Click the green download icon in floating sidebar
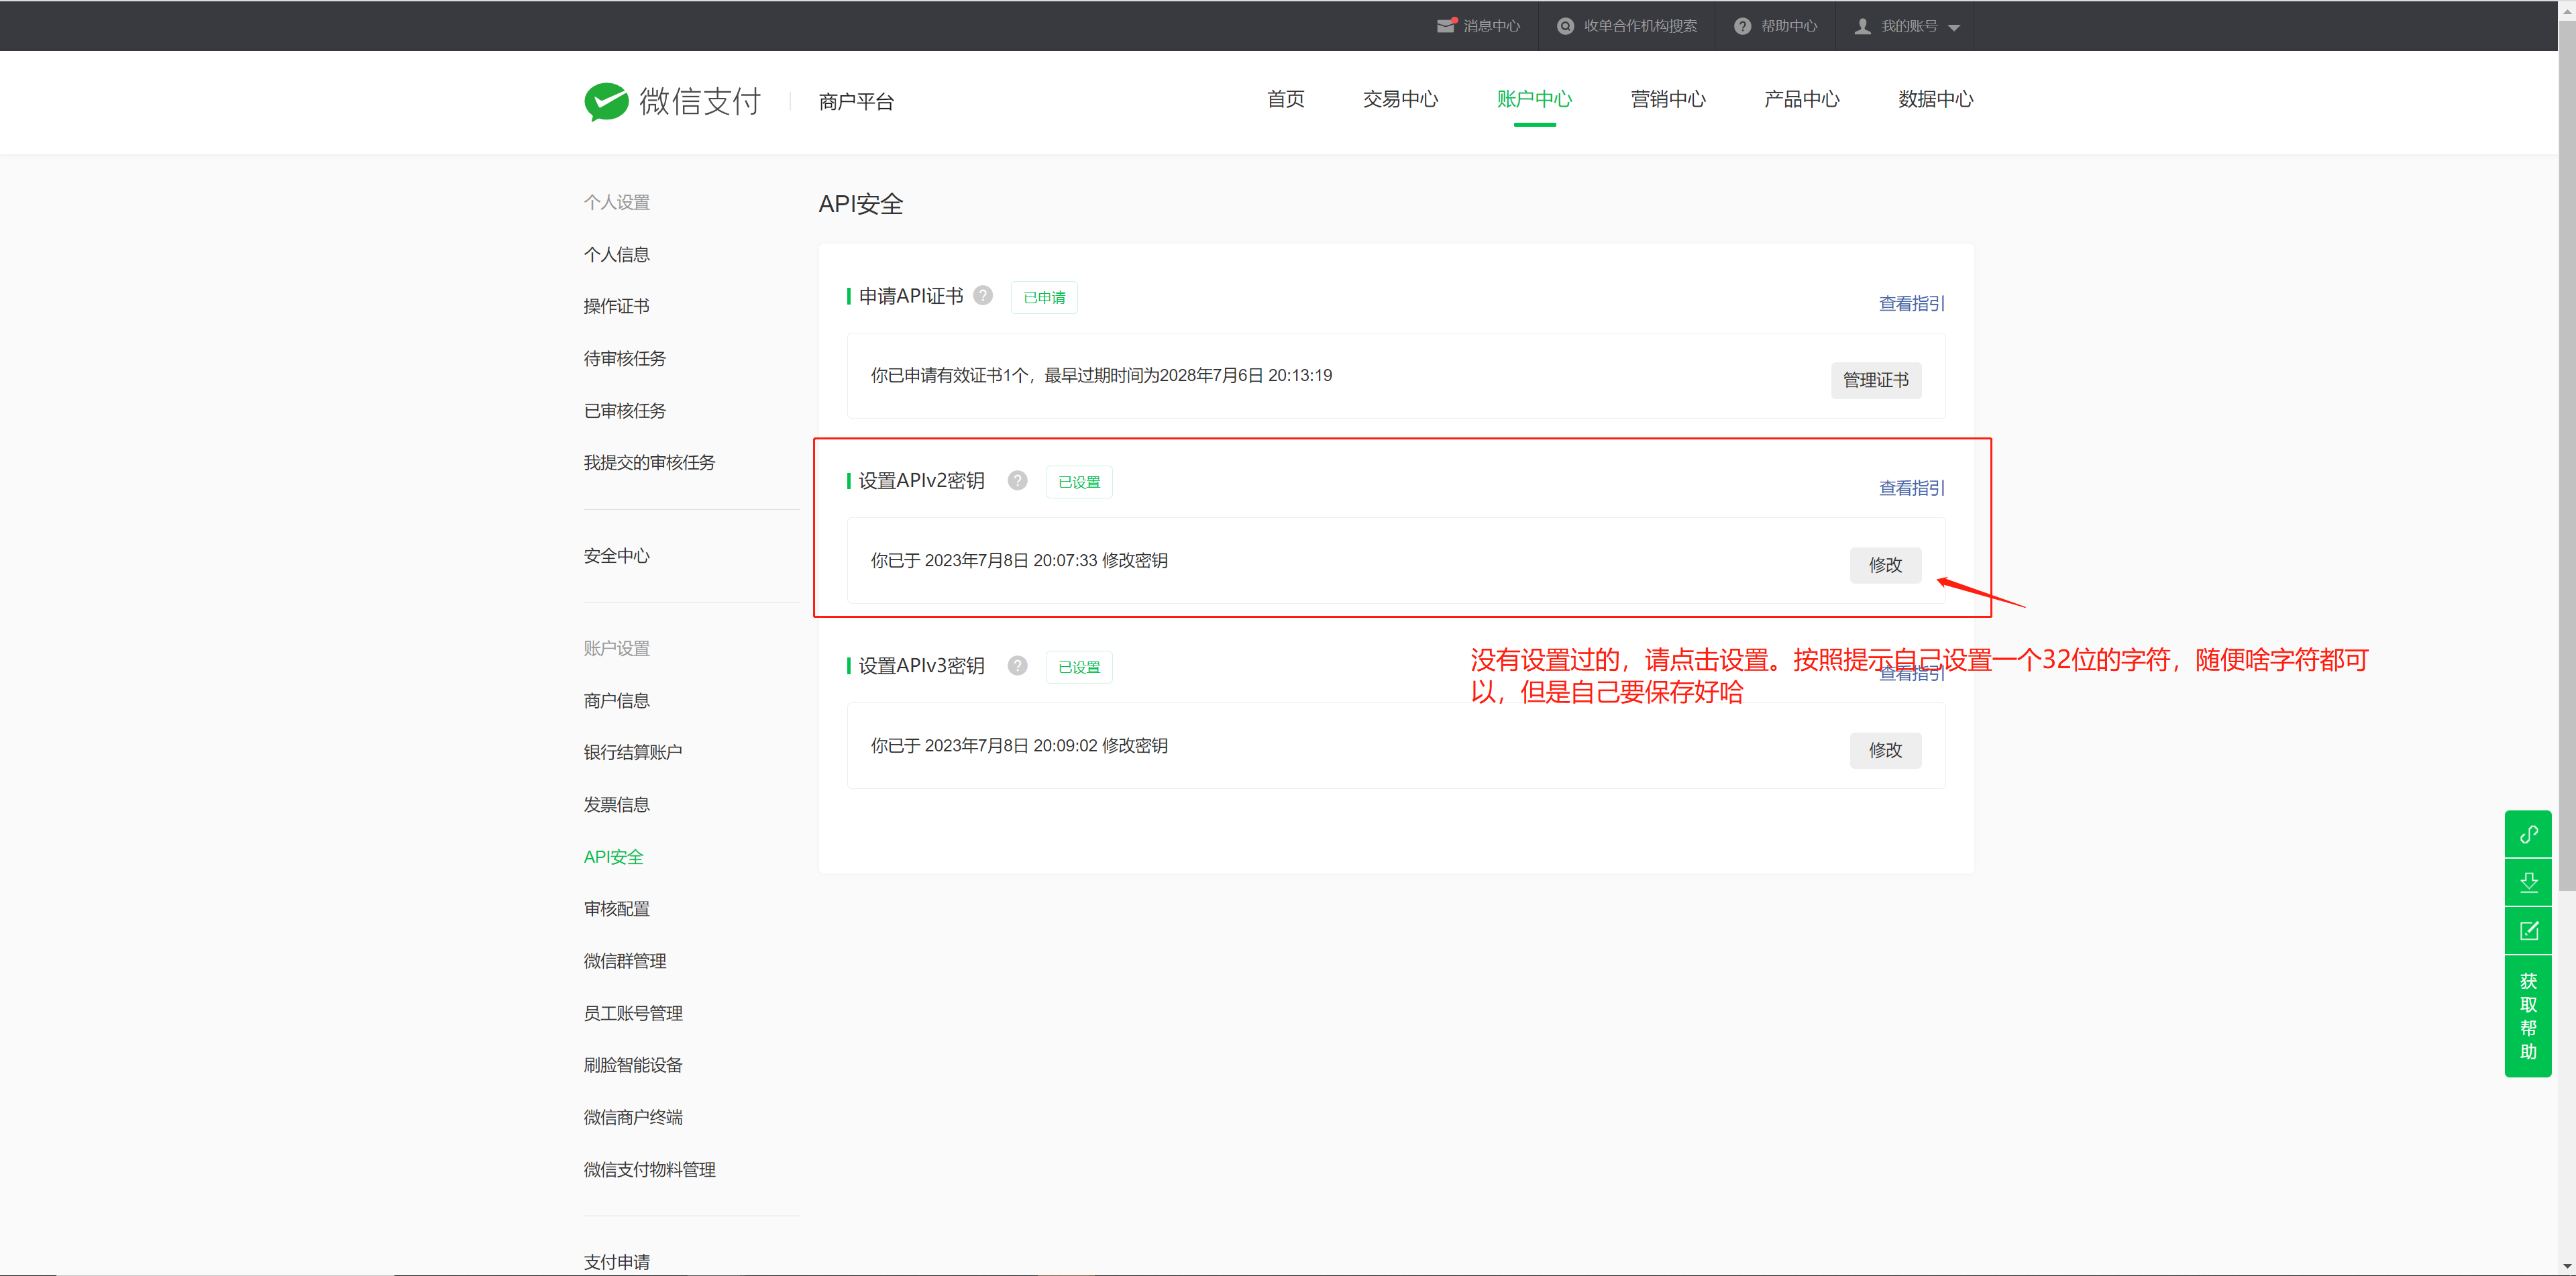The height and width of the screenshot is (1276, 2576). coord(2528,882)
